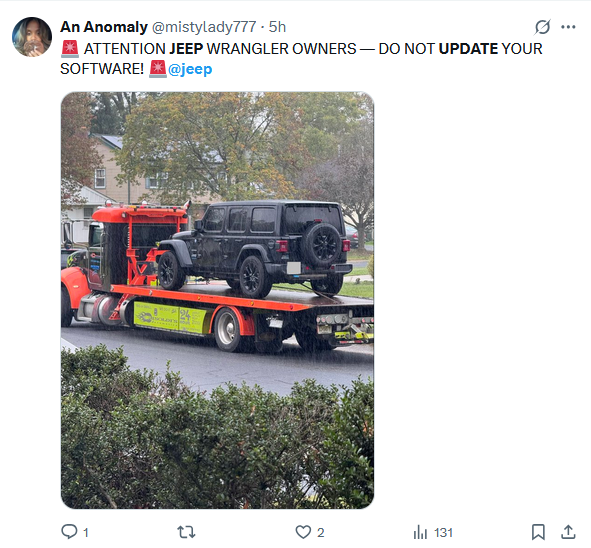Click the 131 views counter

(443, 533)
